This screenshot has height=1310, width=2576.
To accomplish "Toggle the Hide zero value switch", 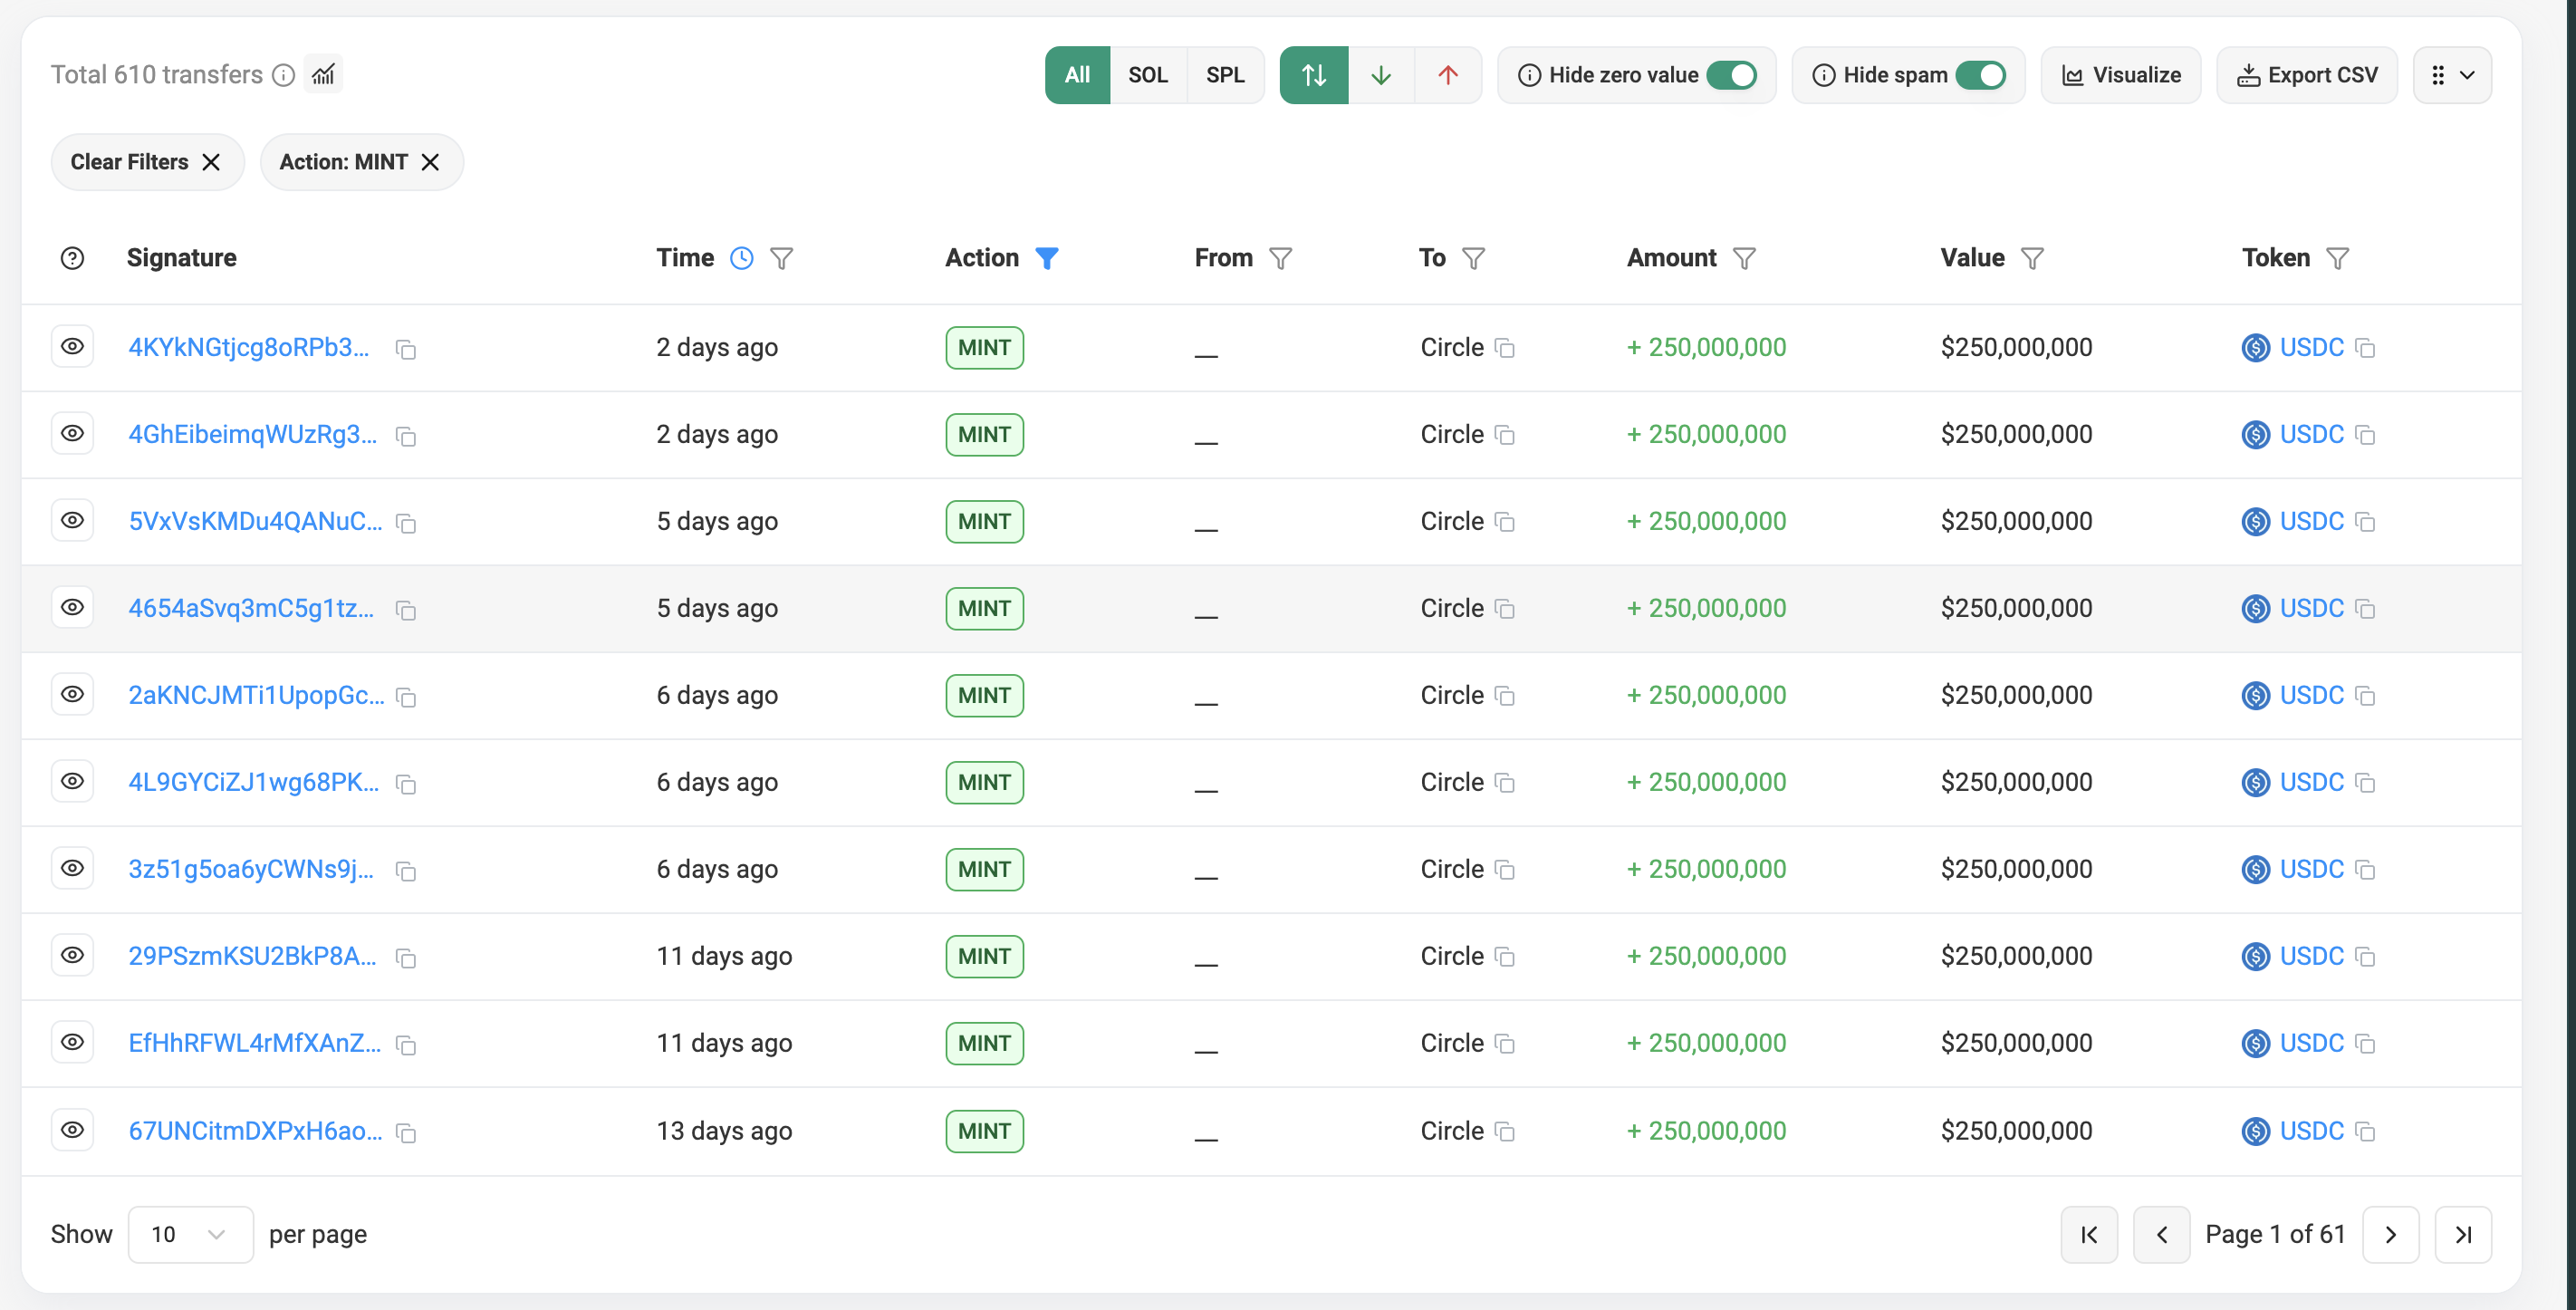I will point(1732,75).
